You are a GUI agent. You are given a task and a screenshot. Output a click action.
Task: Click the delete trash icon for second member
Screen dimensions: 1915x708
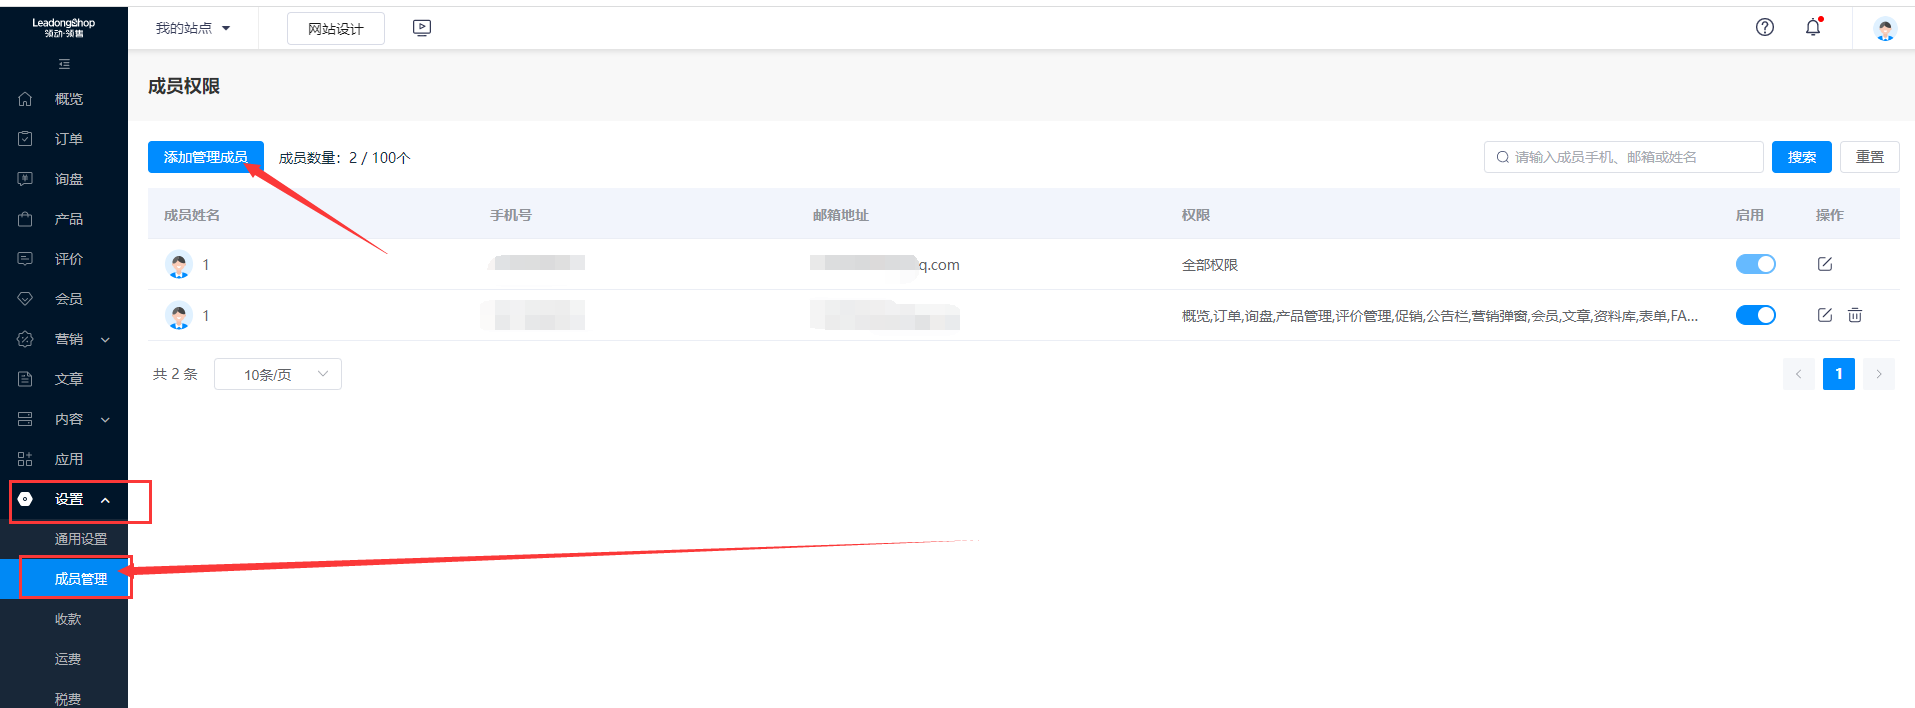pos(1855,315)
